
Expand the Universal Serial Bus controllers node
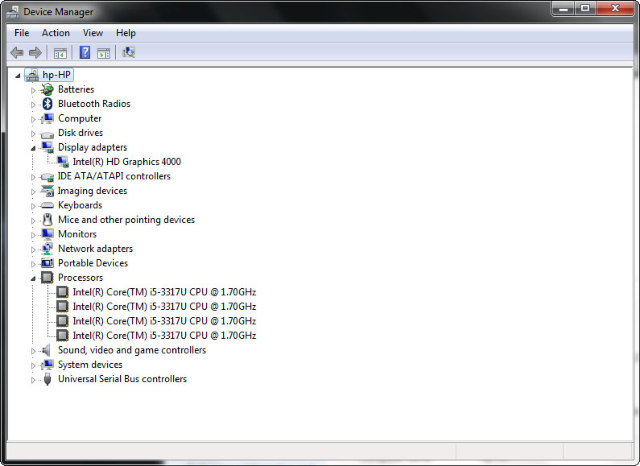(33, 380)
